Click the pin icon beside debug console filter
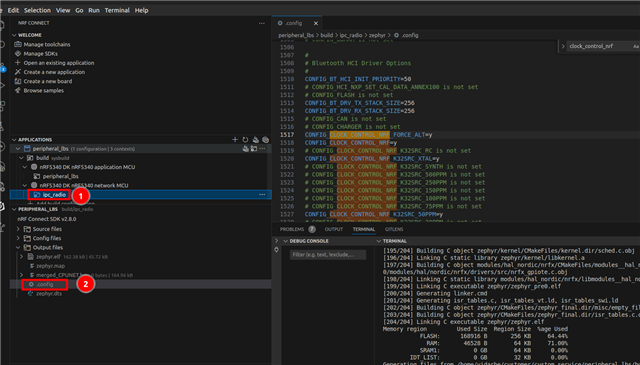This screenshot has height=365, width=640. (276, 249)
